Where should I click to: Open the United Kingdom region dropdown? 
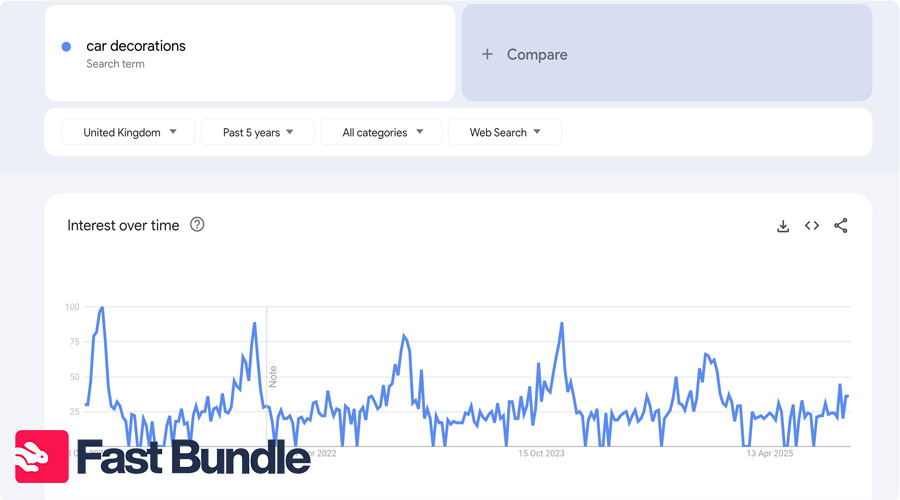click(x=130, y=132)
